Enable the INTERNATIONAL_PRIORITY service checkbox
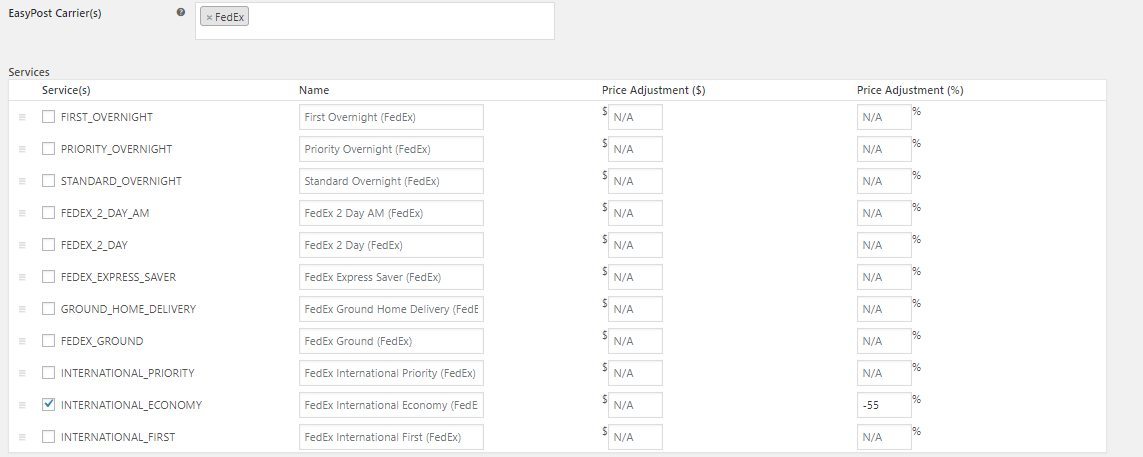This screenshot has height=457, width=1143. pos(48,373)
